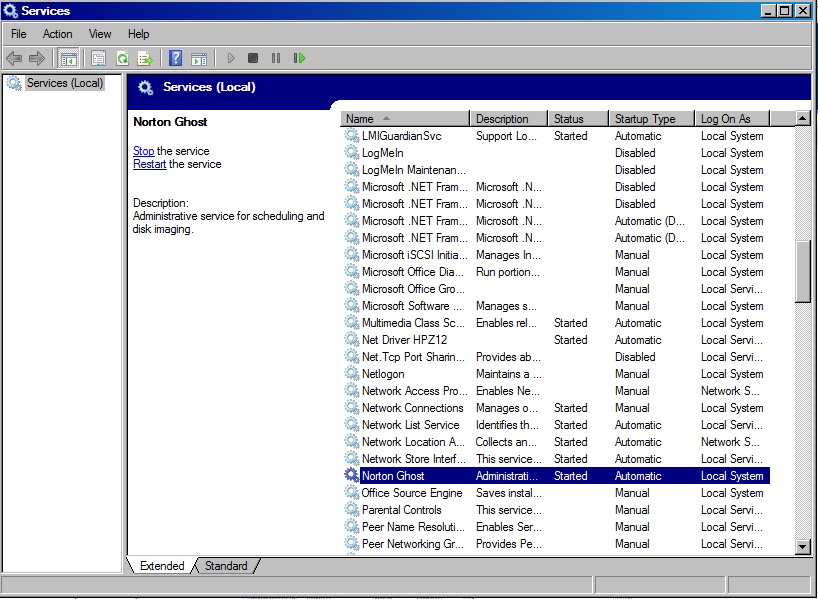818x599 pixels.
Task: Click the Export List toolbar icon
Action: coord(145,58)
